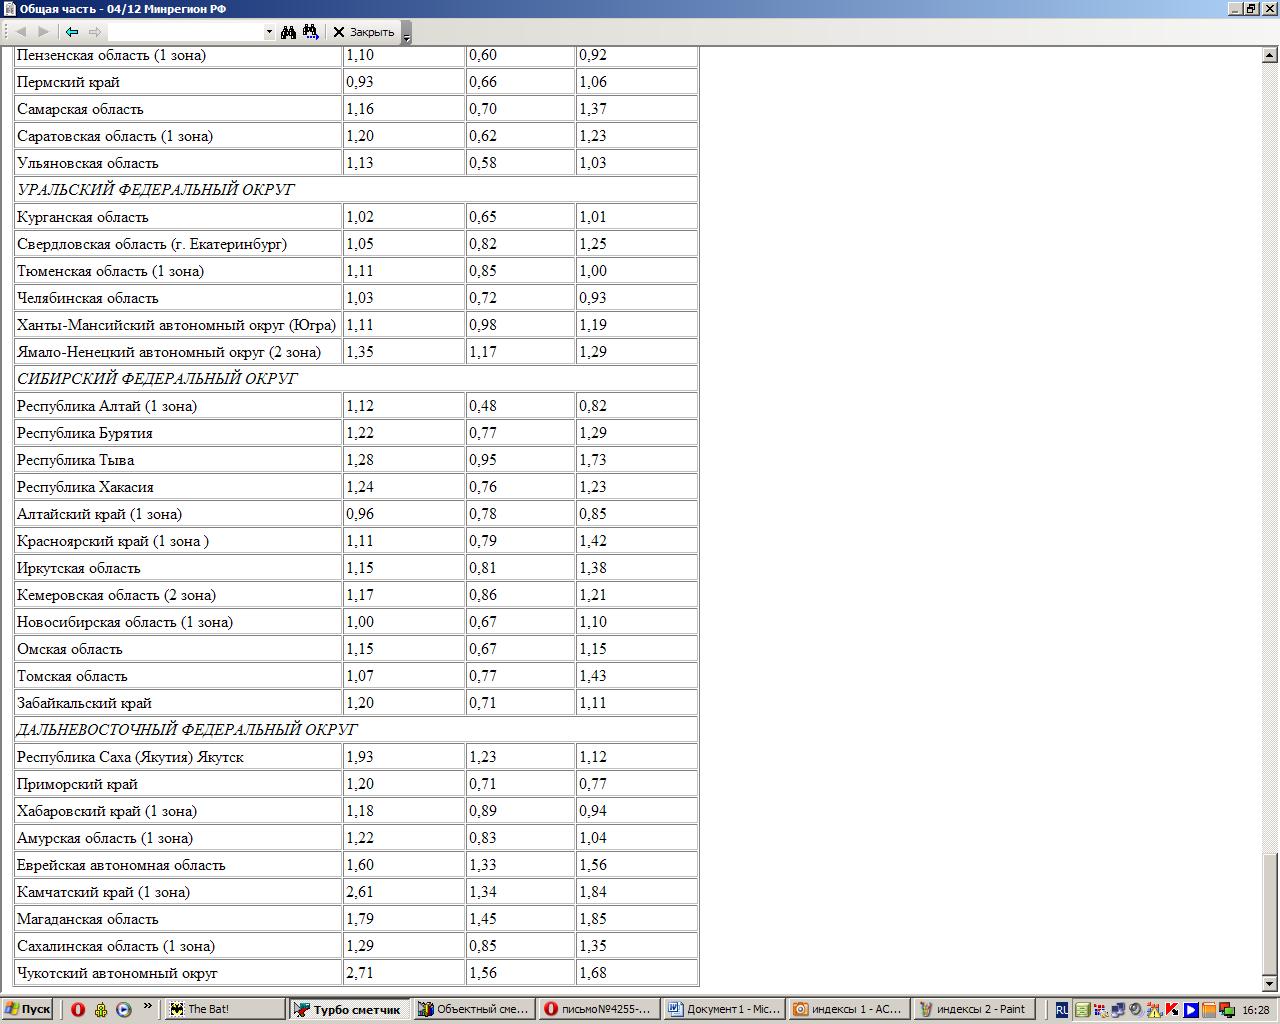Expand the quick launch overflow chevron
The width and height of the screenshot is (1280, 1024).
pos(148,1006)
